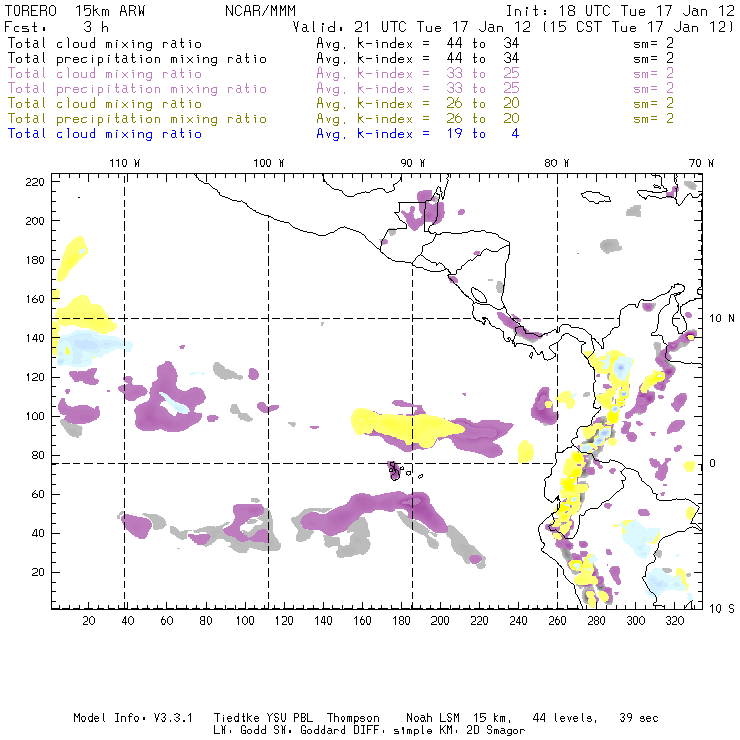The width and height of the screenshot is (740, 740).
Task: Click the "(15 CST Tue 17 Jan 12)" text
Action: click(x=638, y=27)
